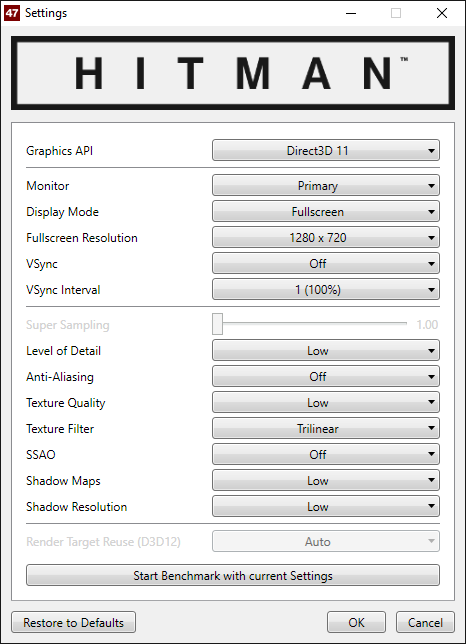Open the SSAO dropdown

click(x=326, y=454)
